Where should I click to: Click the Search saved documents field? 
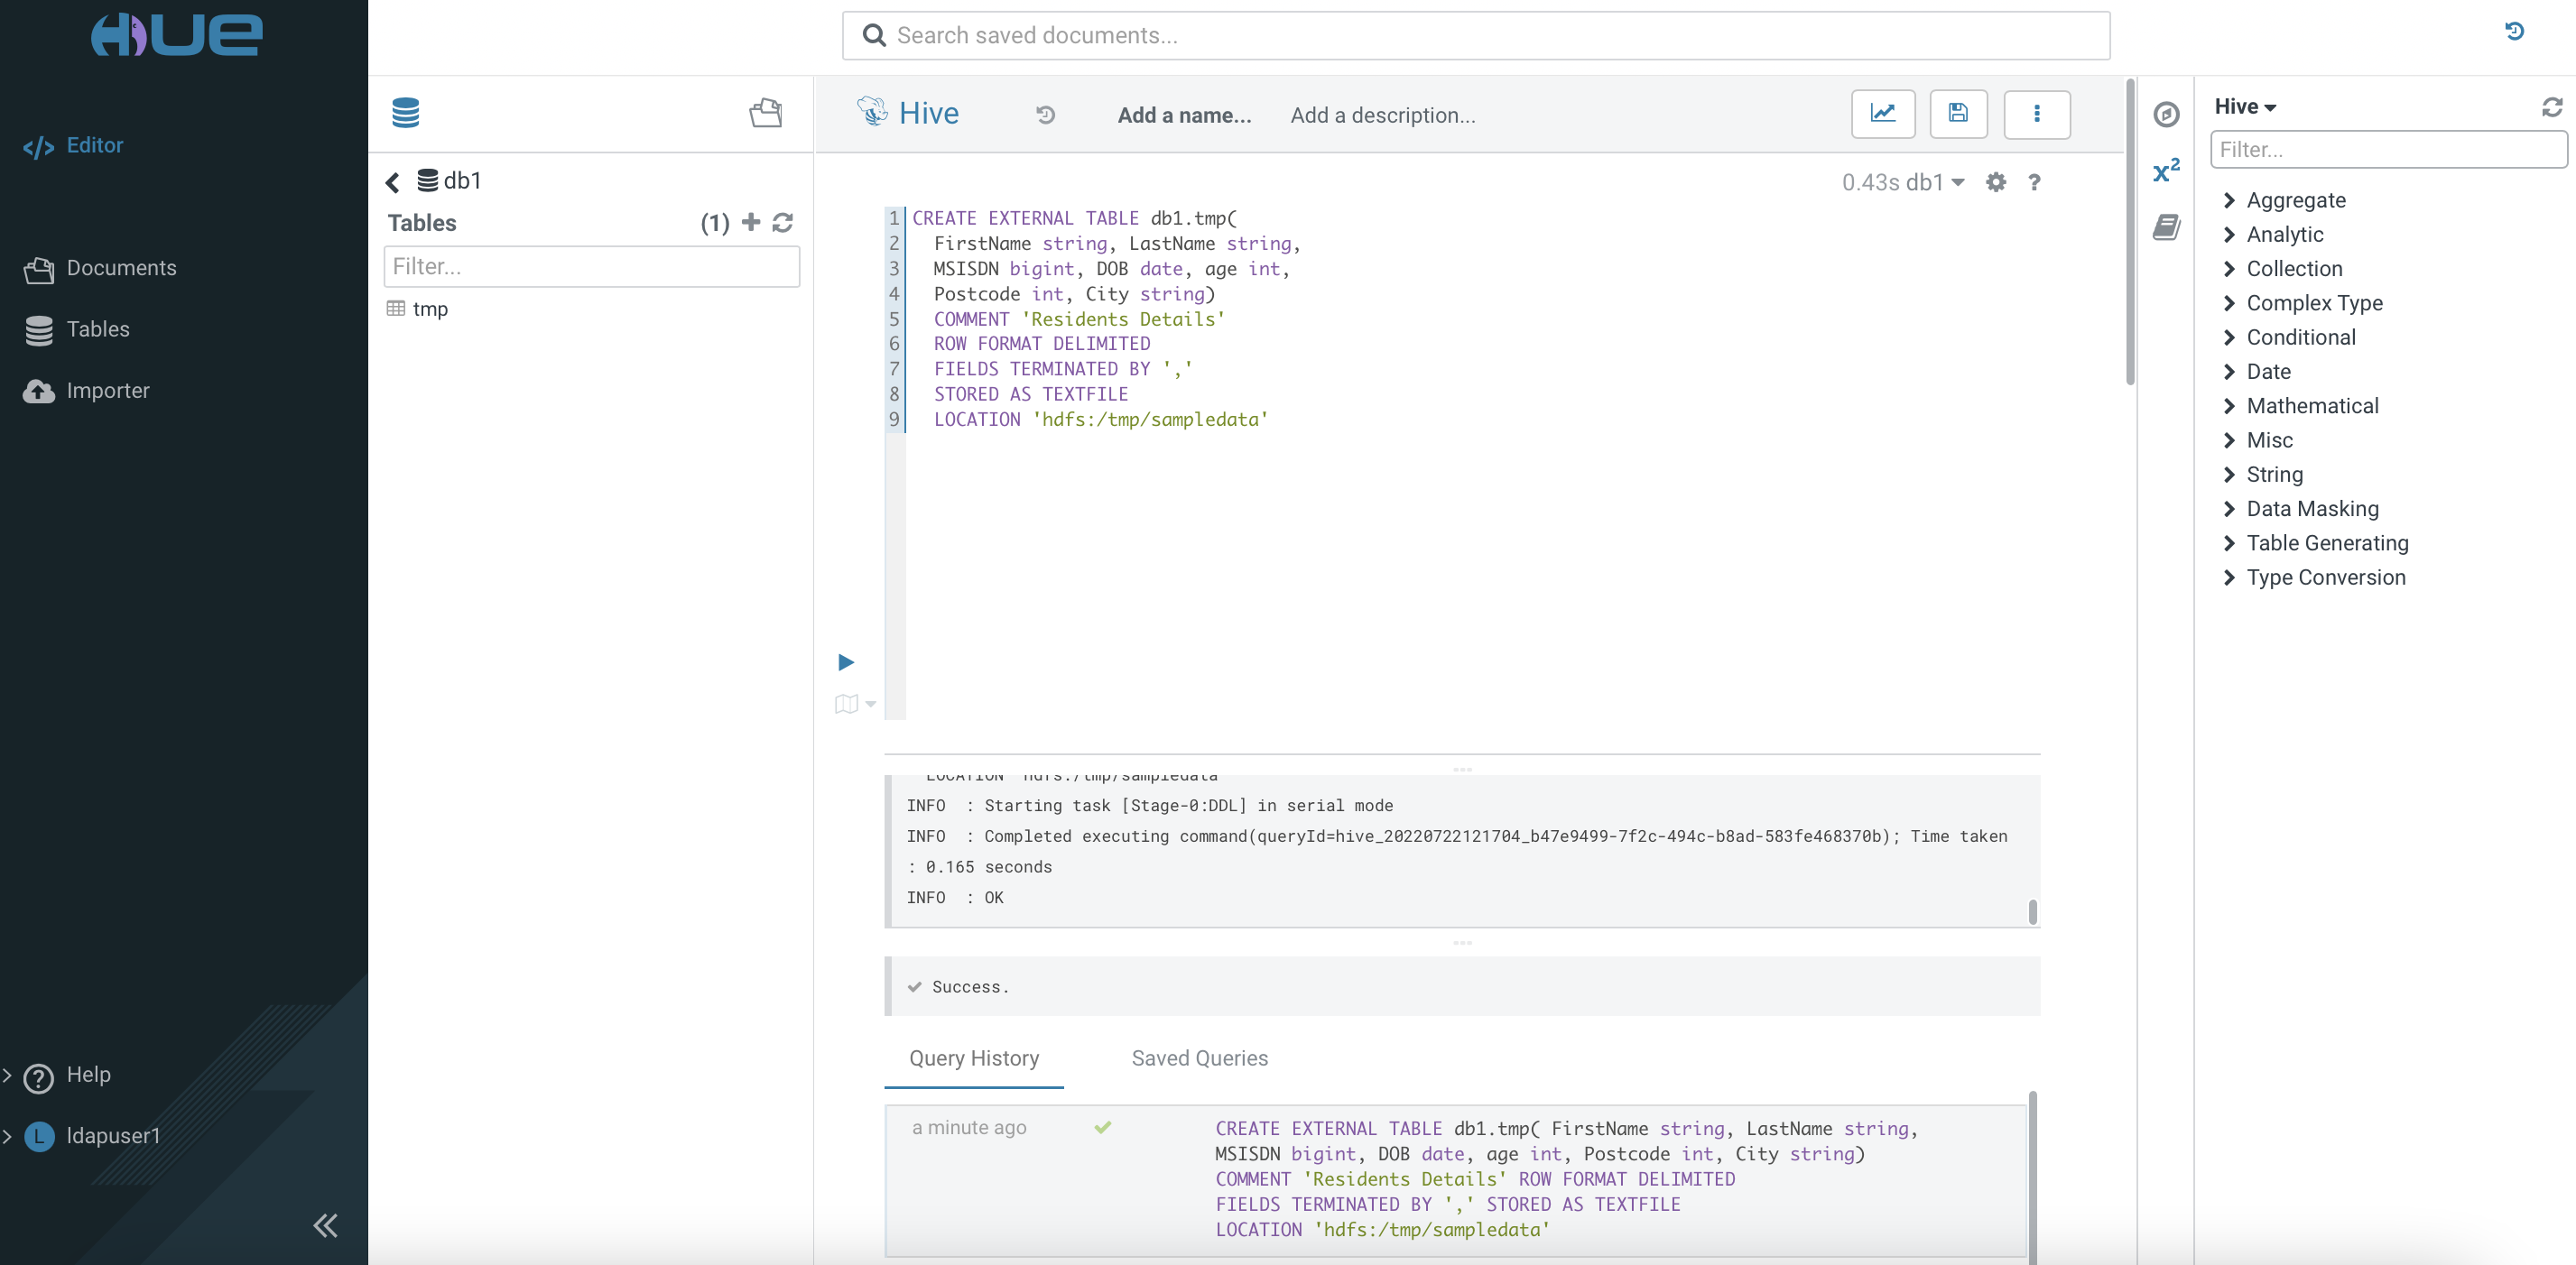1475,36
